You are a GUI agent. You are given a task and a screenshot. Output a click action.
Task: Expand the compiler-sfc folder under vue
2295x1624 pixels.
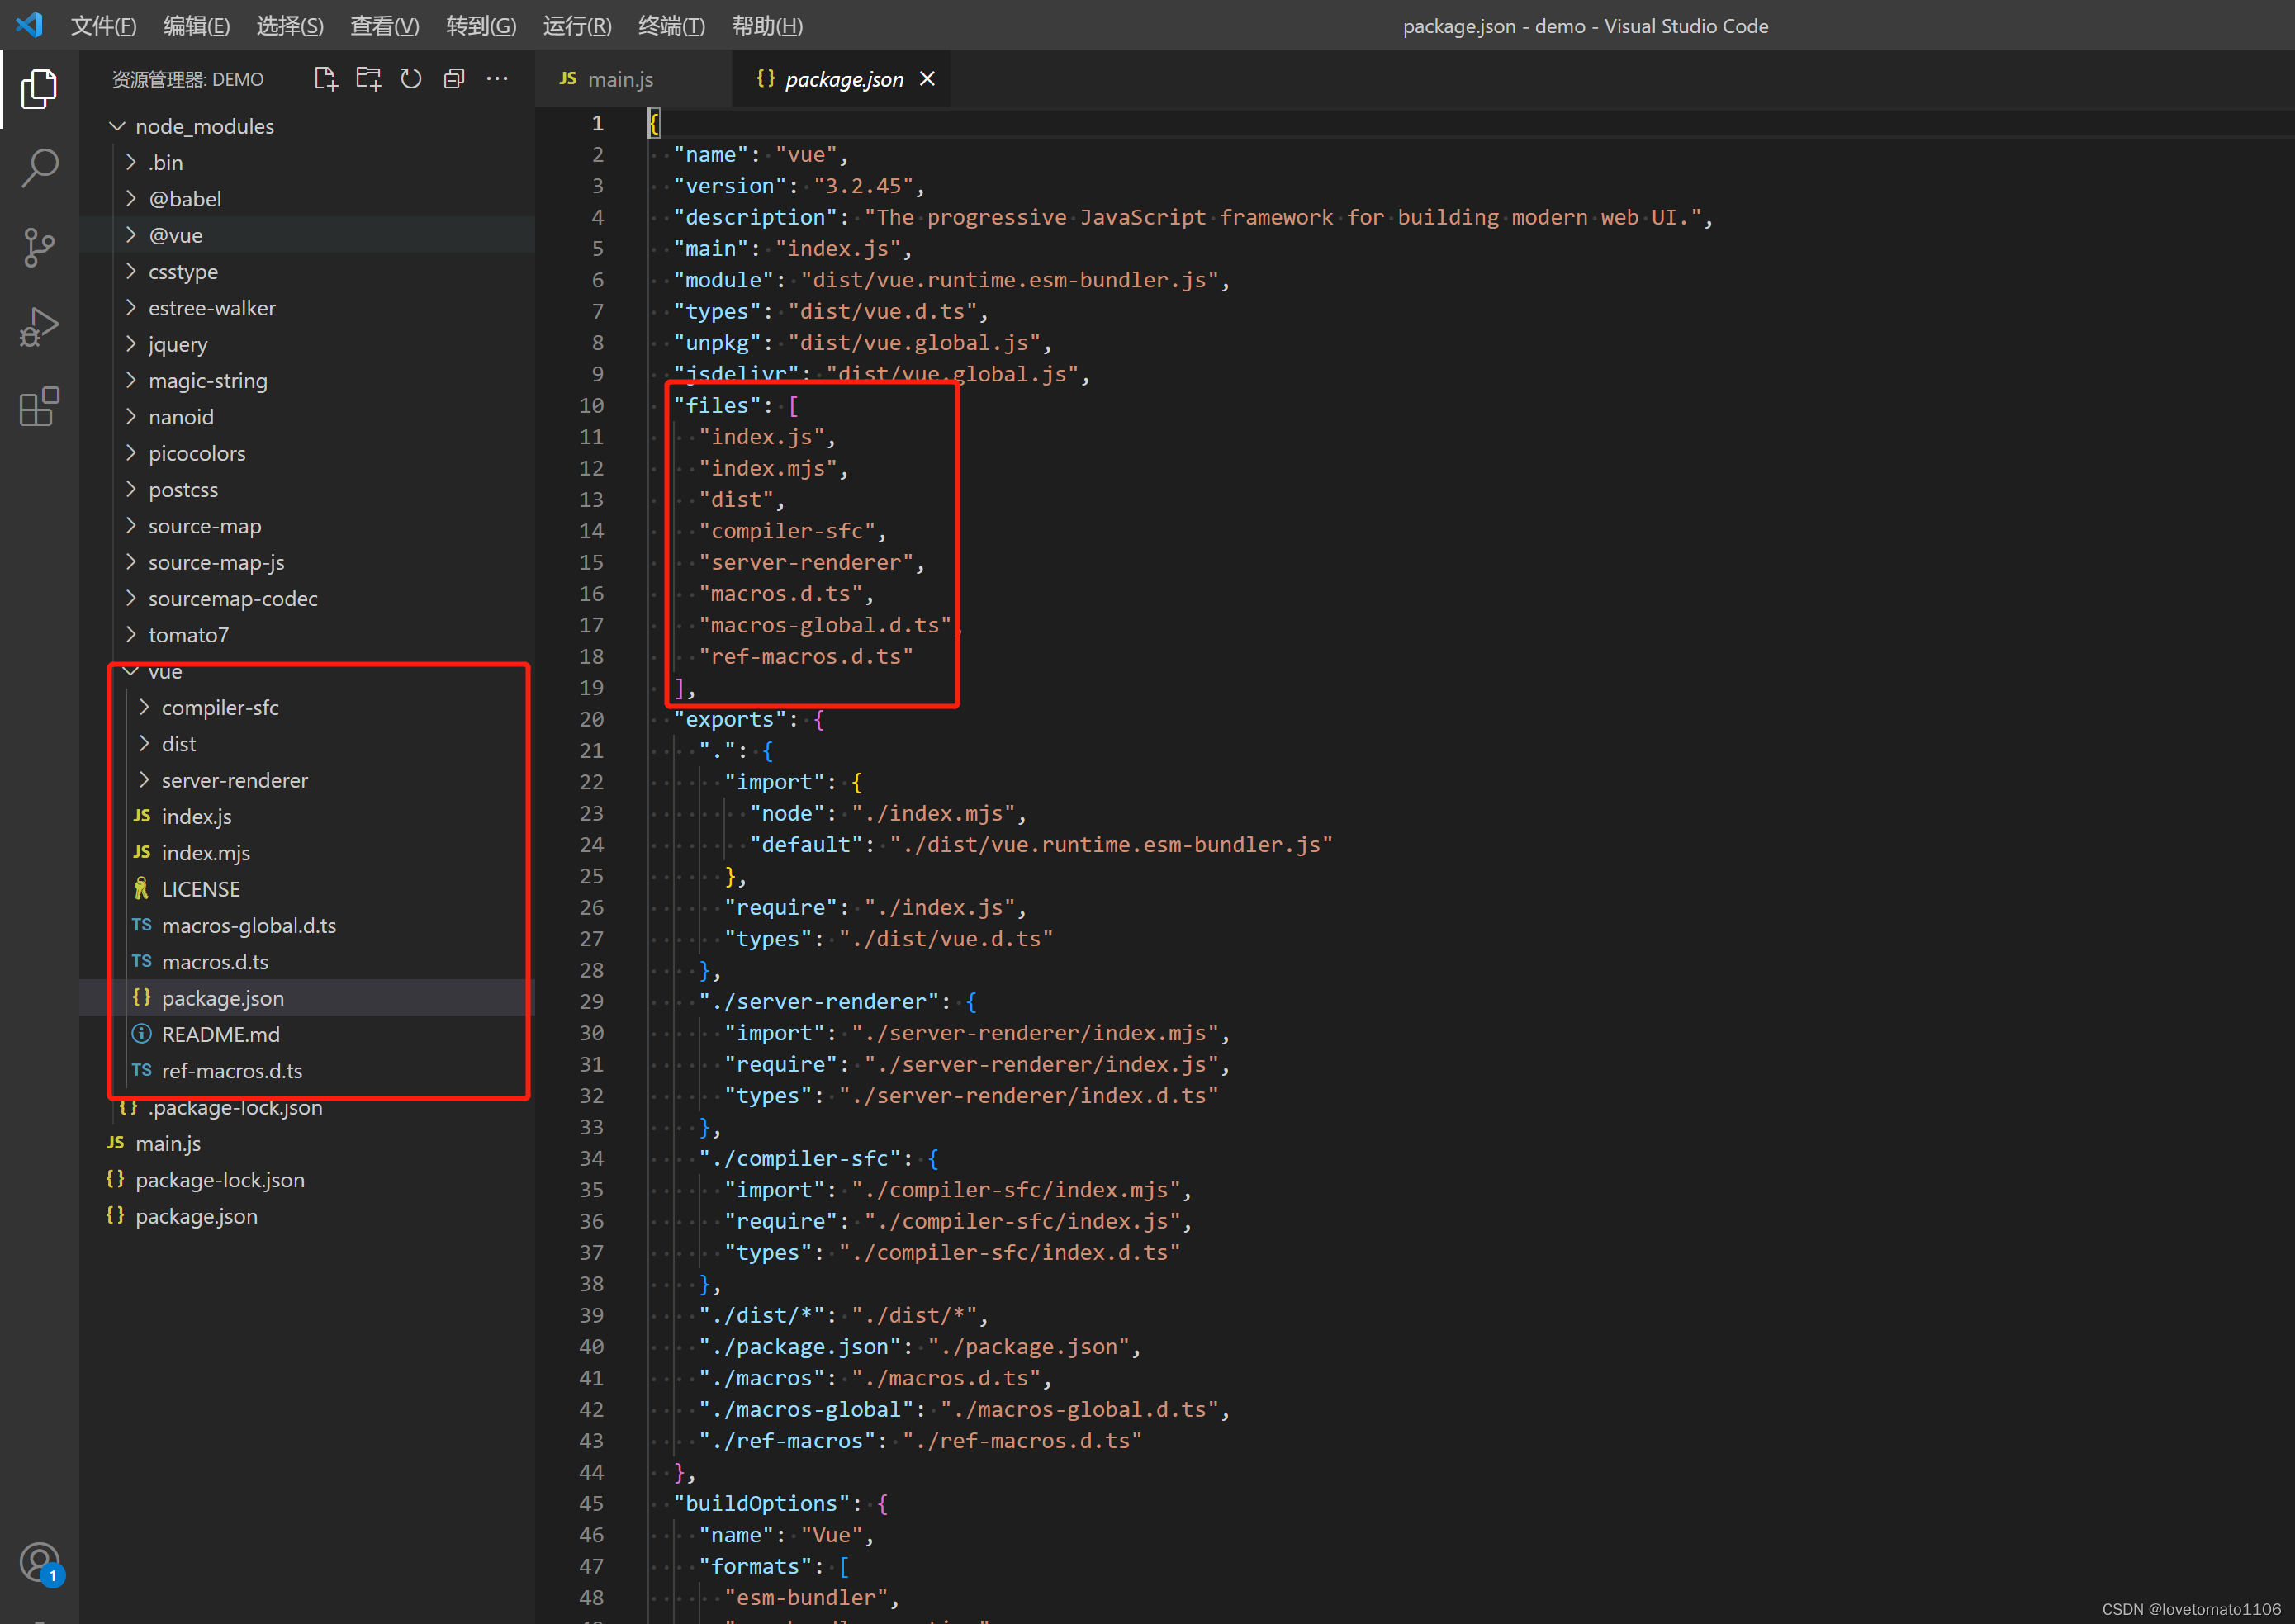[x=307, y=707]
